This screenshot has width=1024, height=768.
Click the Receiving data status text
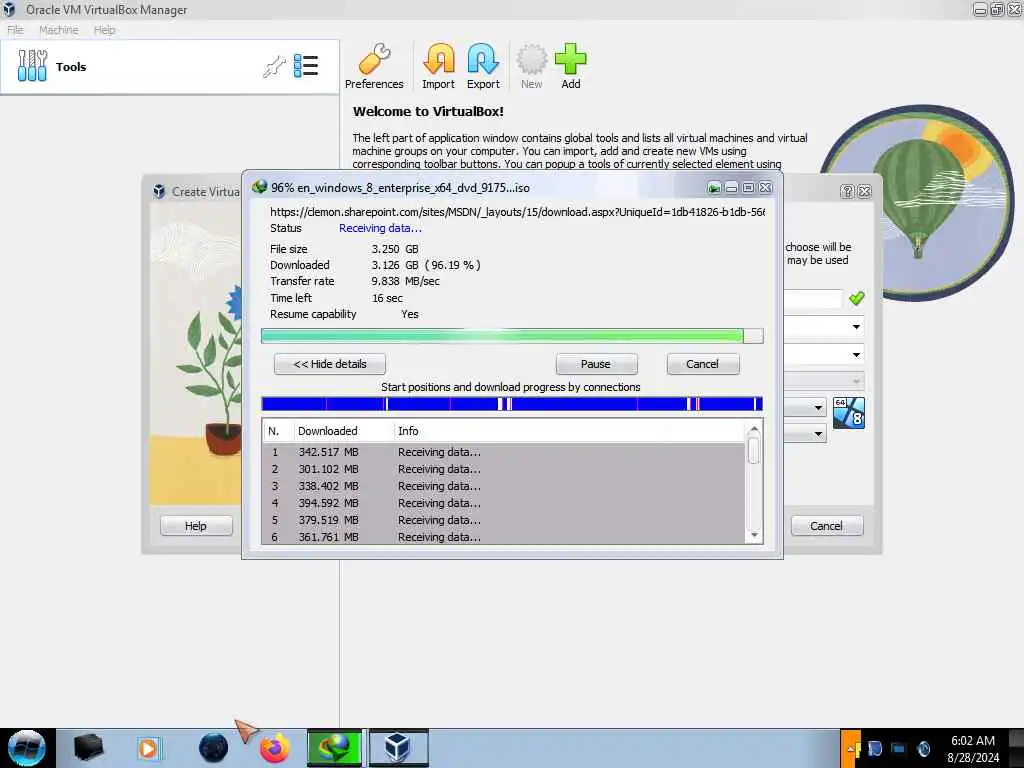pos(380,229)
